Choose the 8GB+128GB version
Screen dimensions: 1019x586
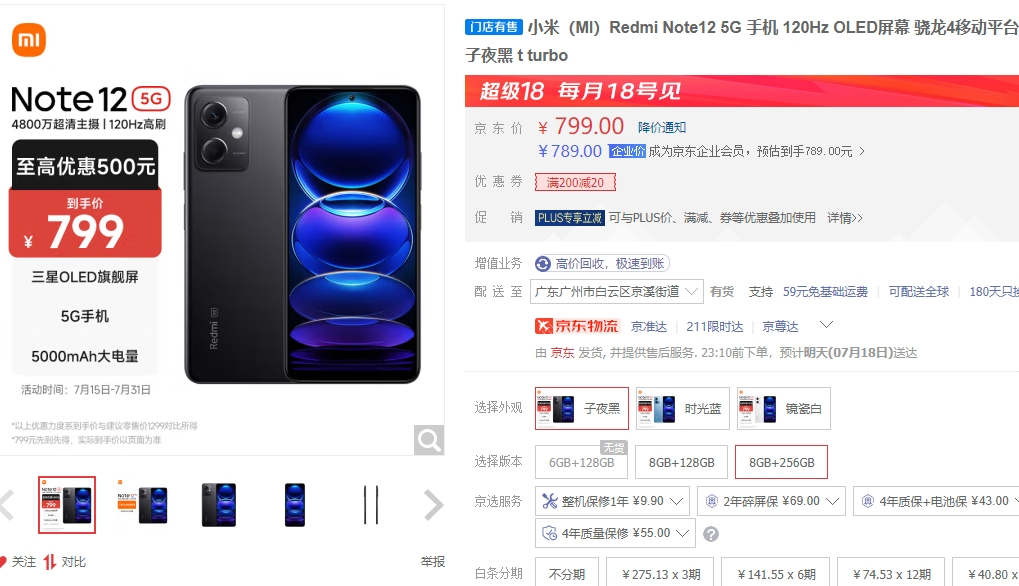681,463
